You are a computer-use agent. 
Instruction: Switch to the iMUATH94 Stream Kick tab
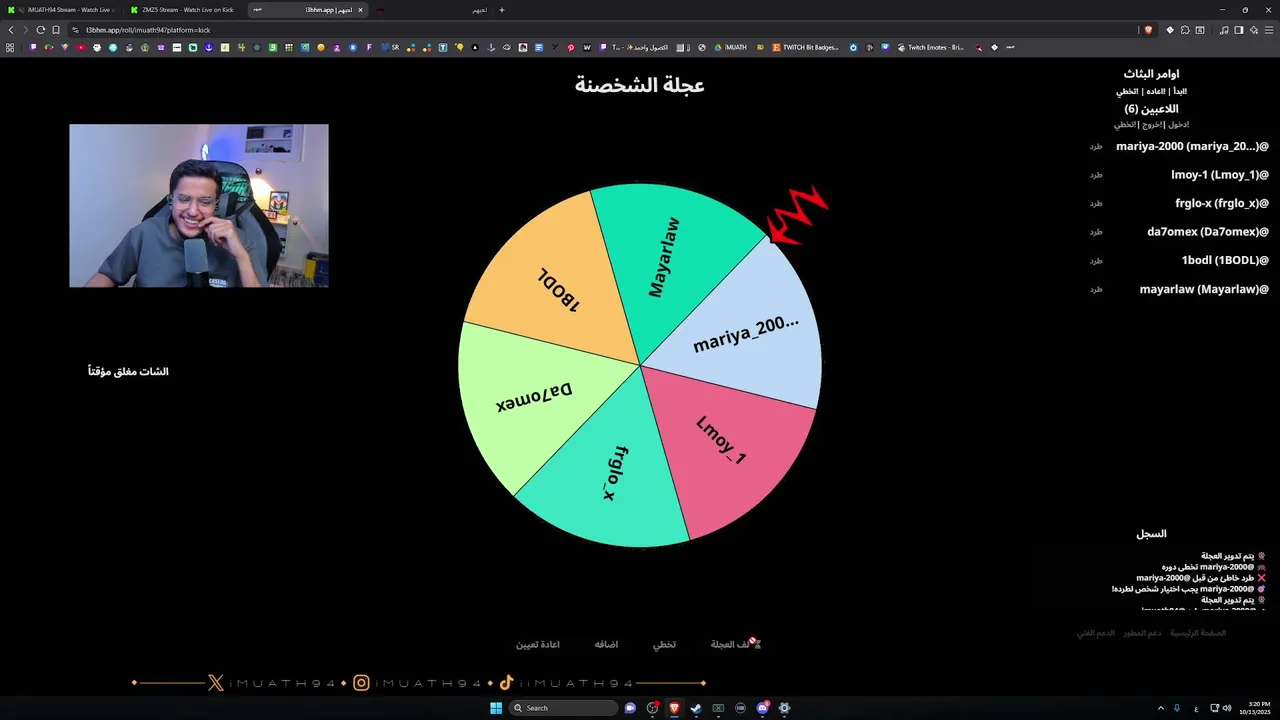[x=61, y=10]
